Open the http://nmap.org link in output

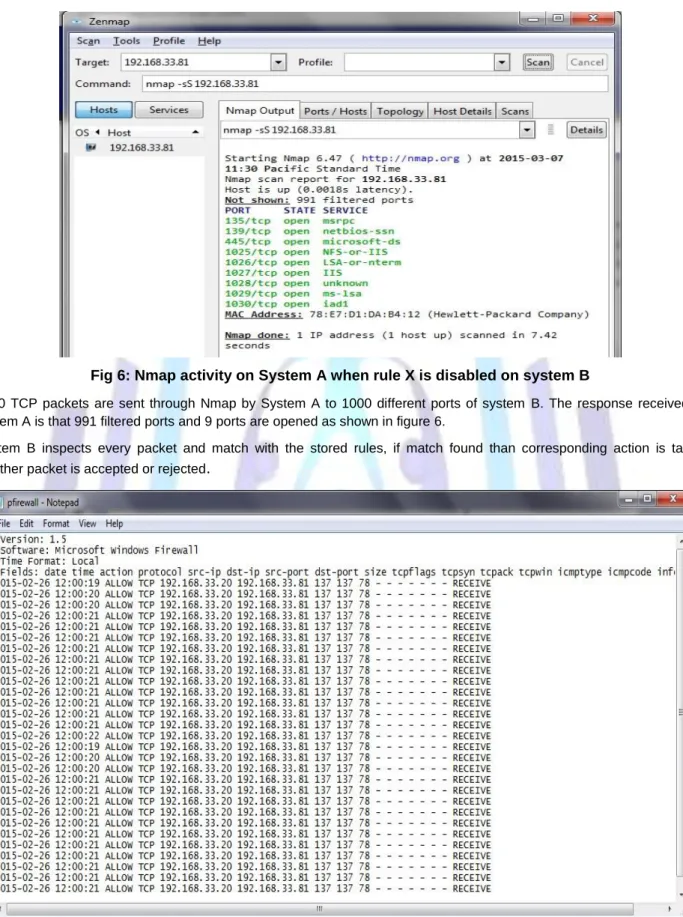[411, 158]
